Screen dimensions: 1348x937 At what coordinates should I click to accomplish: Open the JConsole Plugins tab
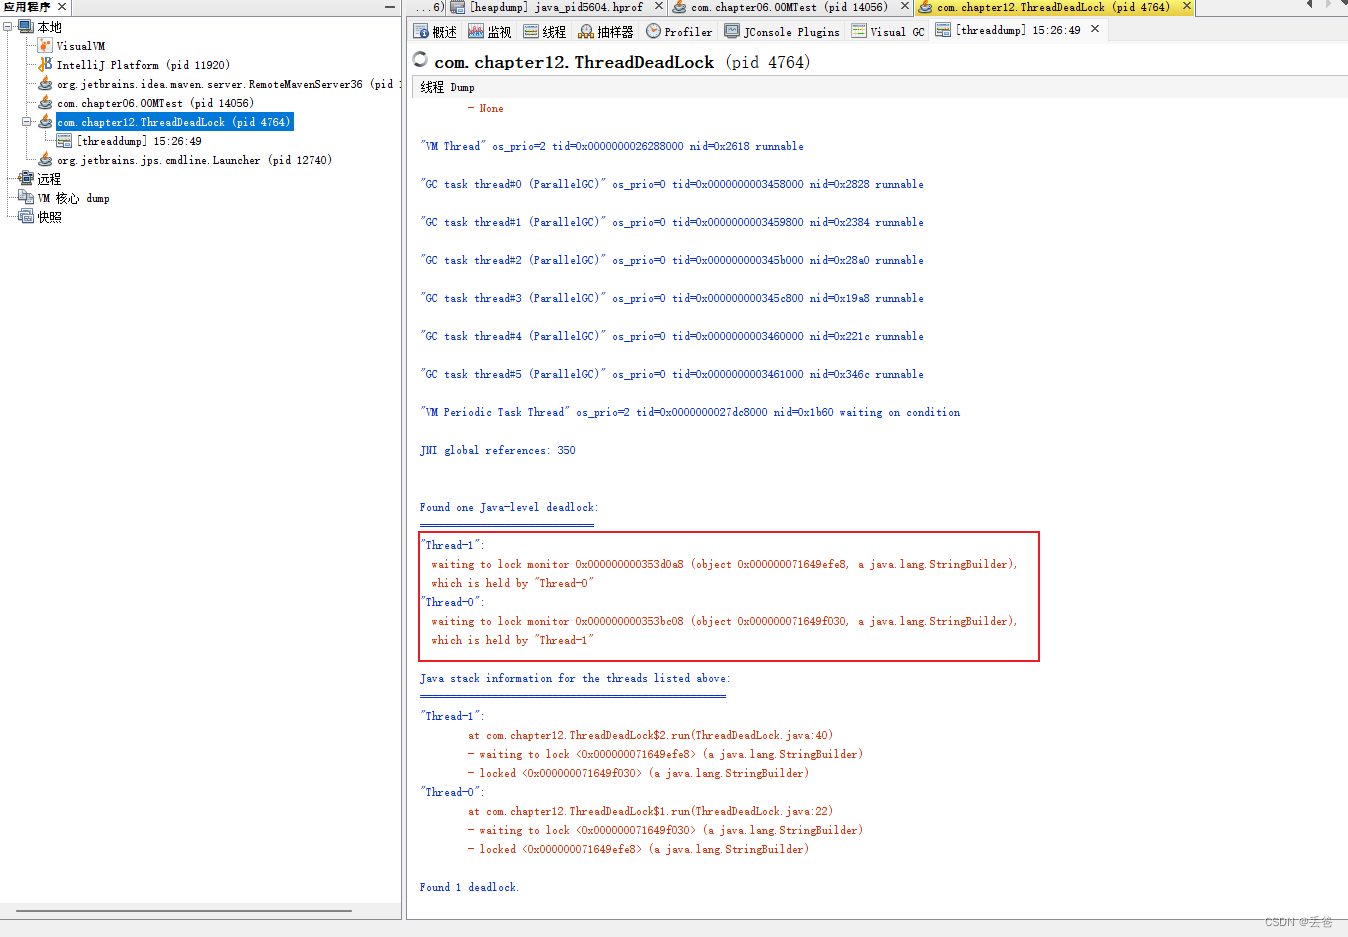click(x=782, y=32)
